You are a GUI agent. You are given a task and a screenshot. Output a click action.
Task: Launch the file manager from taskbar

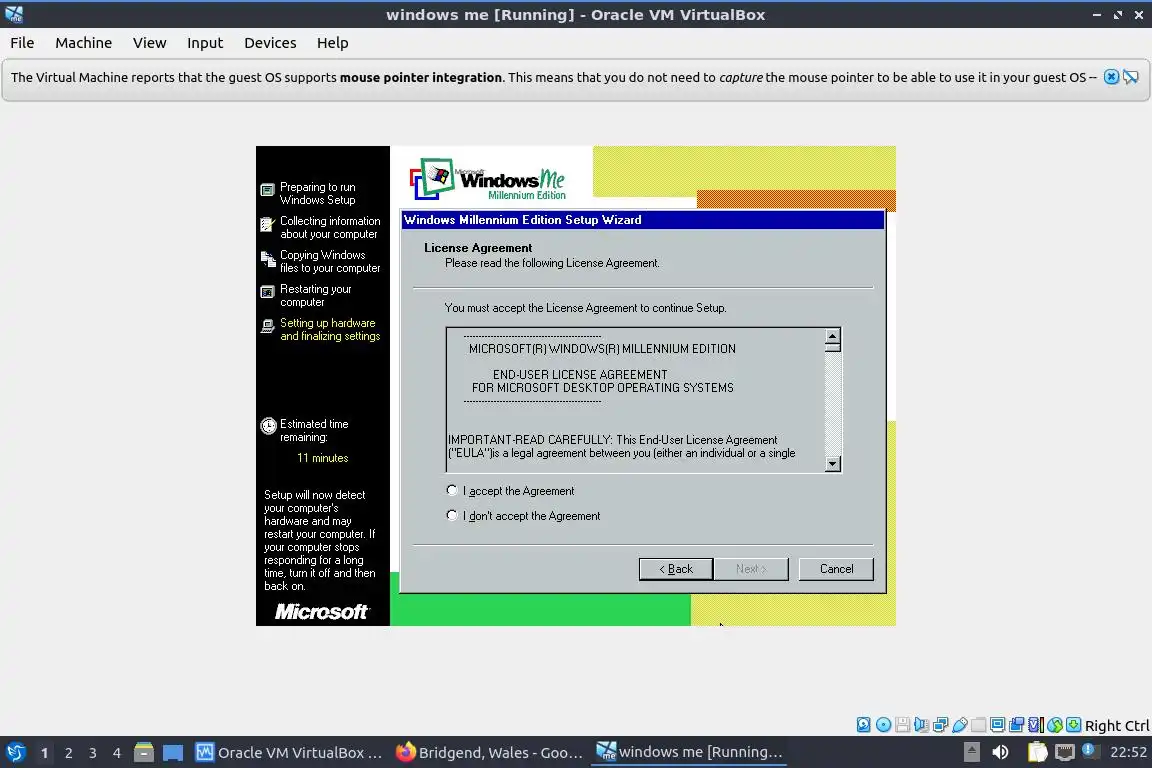[143, 752]
